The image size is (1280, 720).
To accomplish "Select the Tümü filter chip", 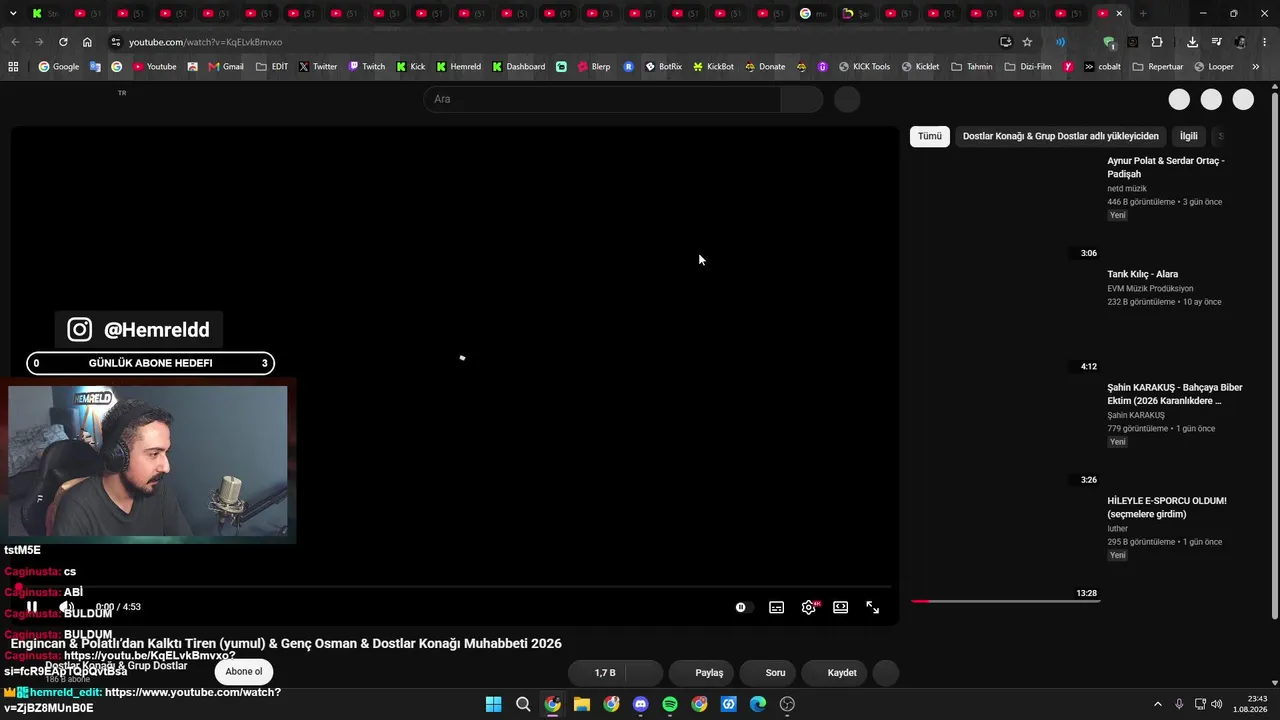I will [930, 136].
